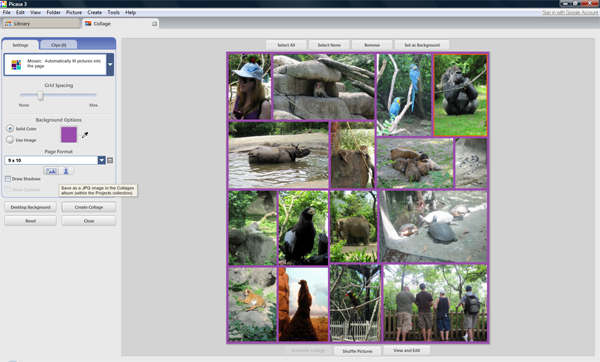Open custom page format settings icon
The height and width of the screenshot is (362, 600).
tap(110, 160)
